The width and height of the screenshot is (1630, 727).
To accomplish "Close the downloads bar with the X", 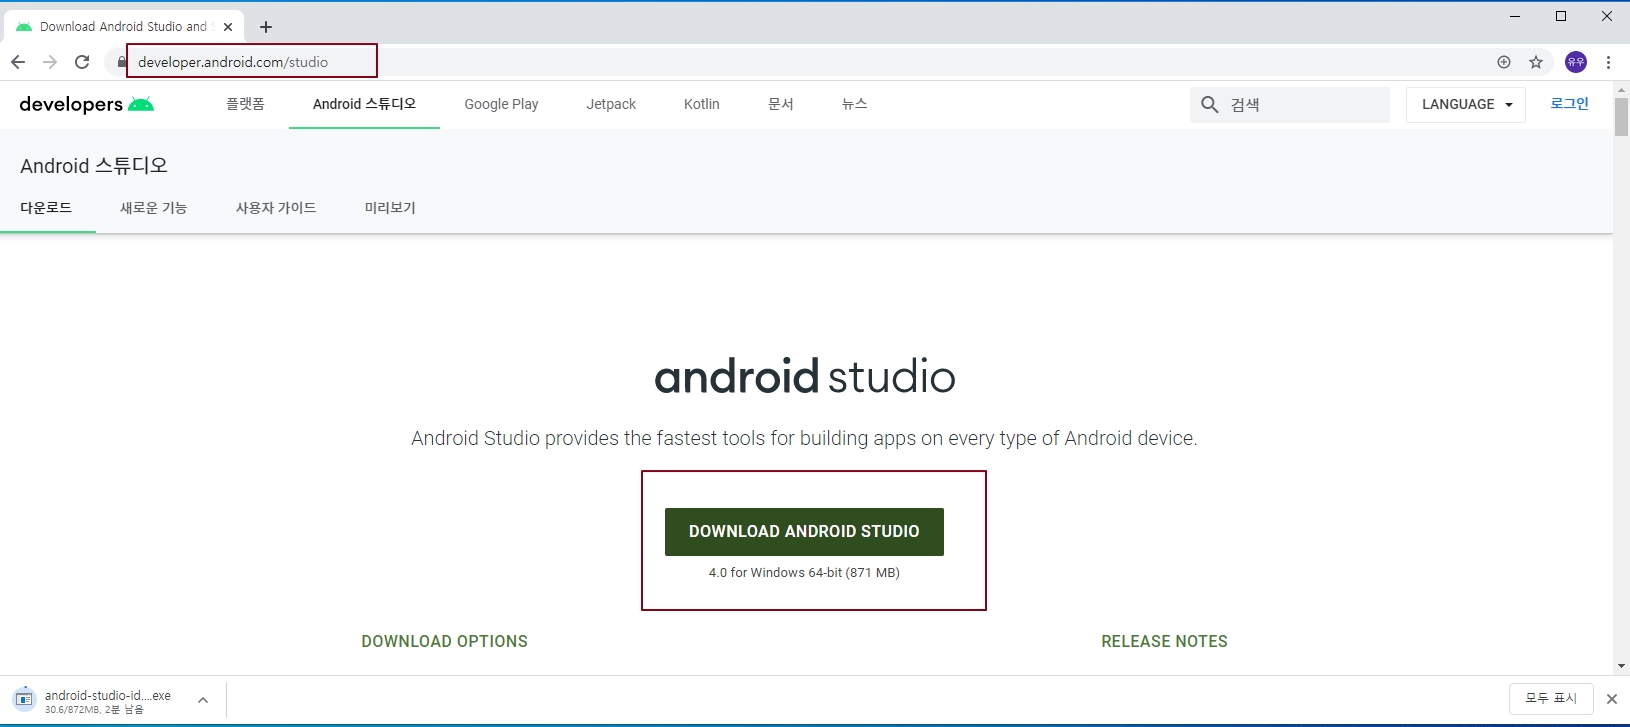I will click(1612, 699).
